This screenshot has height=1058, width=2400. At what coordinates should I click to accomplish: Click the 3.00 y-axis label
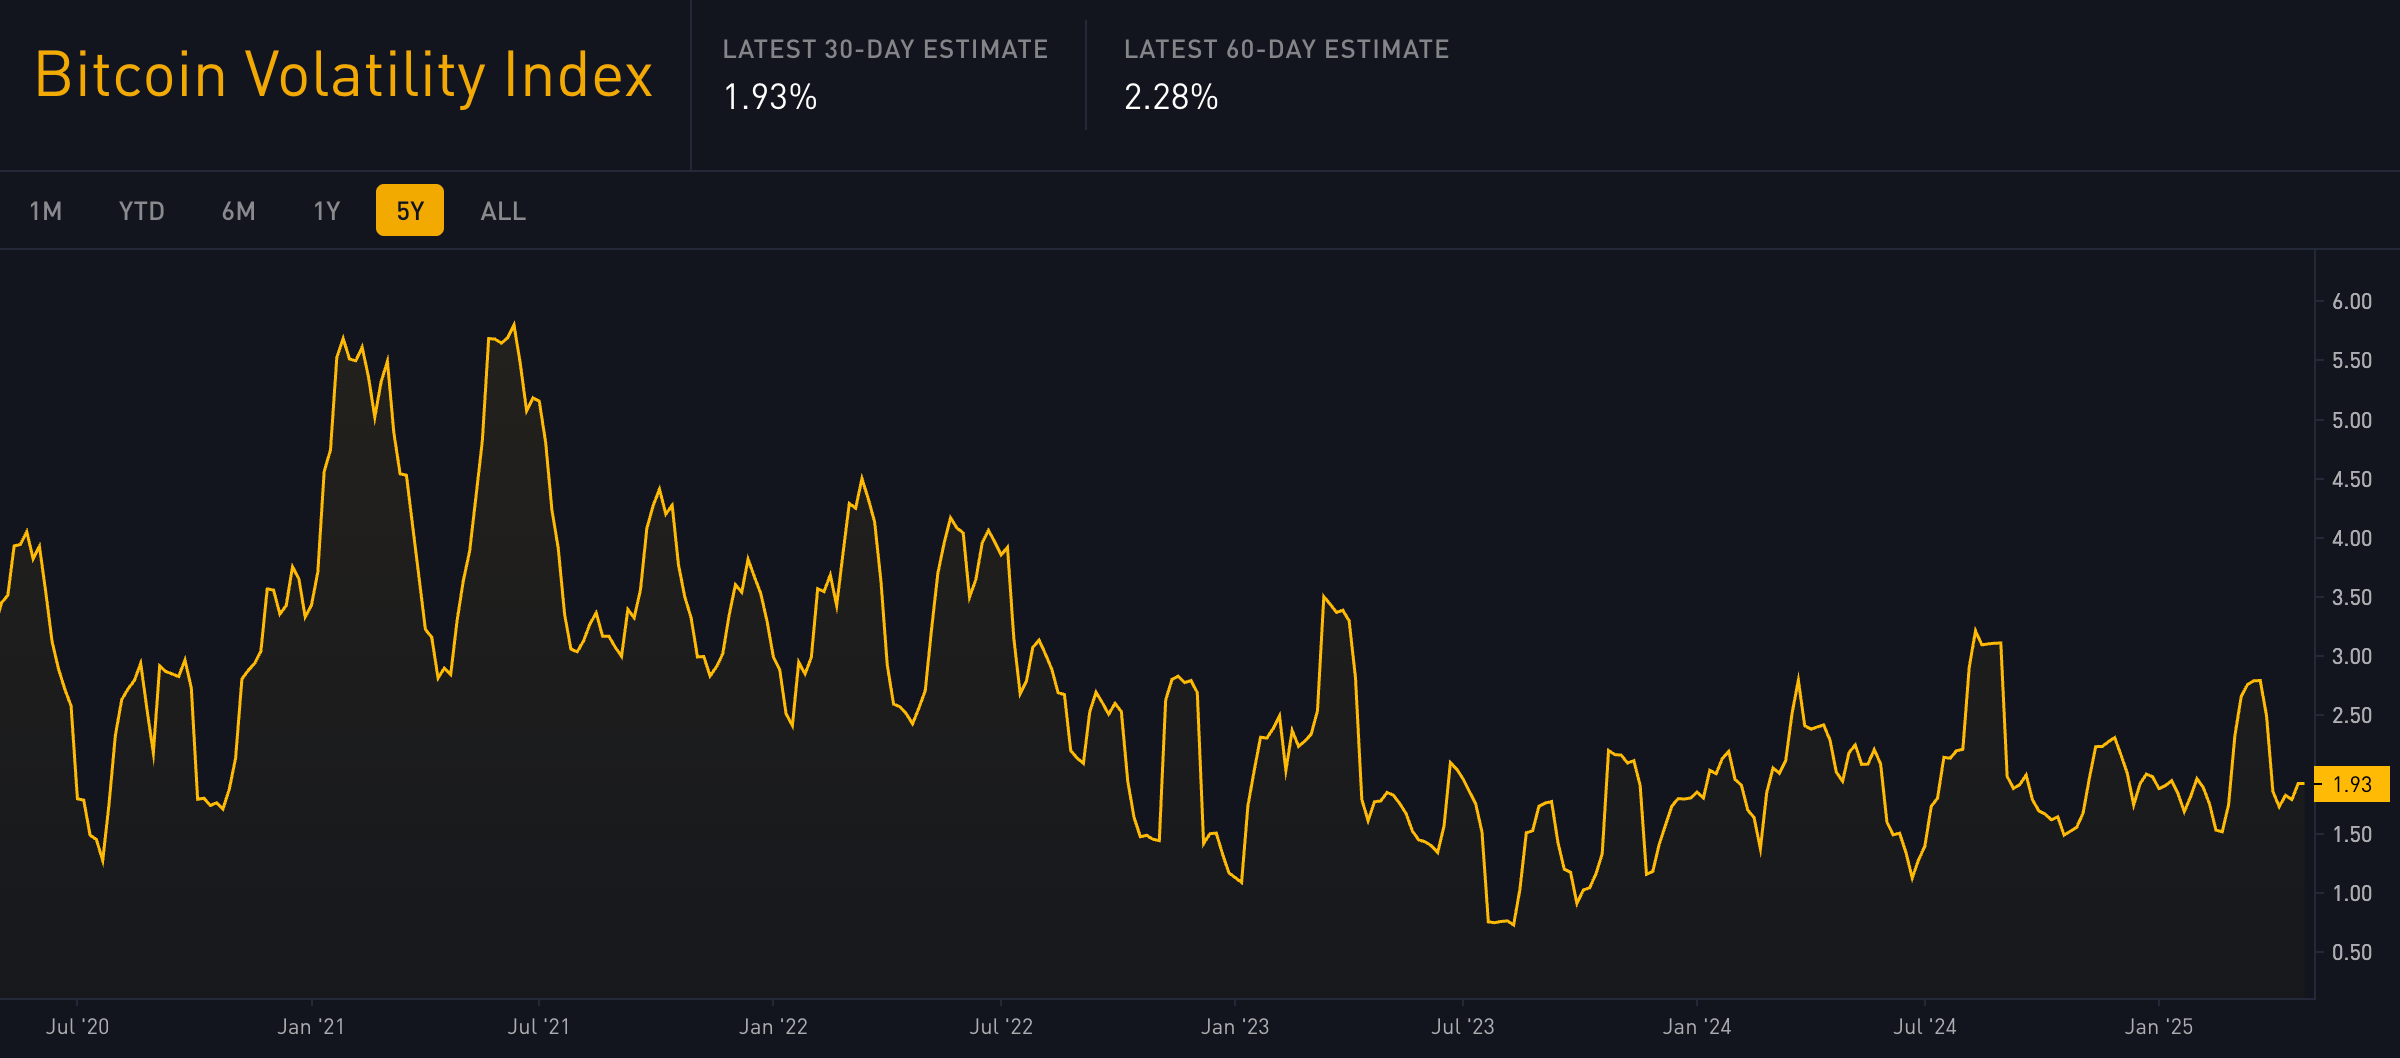[2352, 656]
